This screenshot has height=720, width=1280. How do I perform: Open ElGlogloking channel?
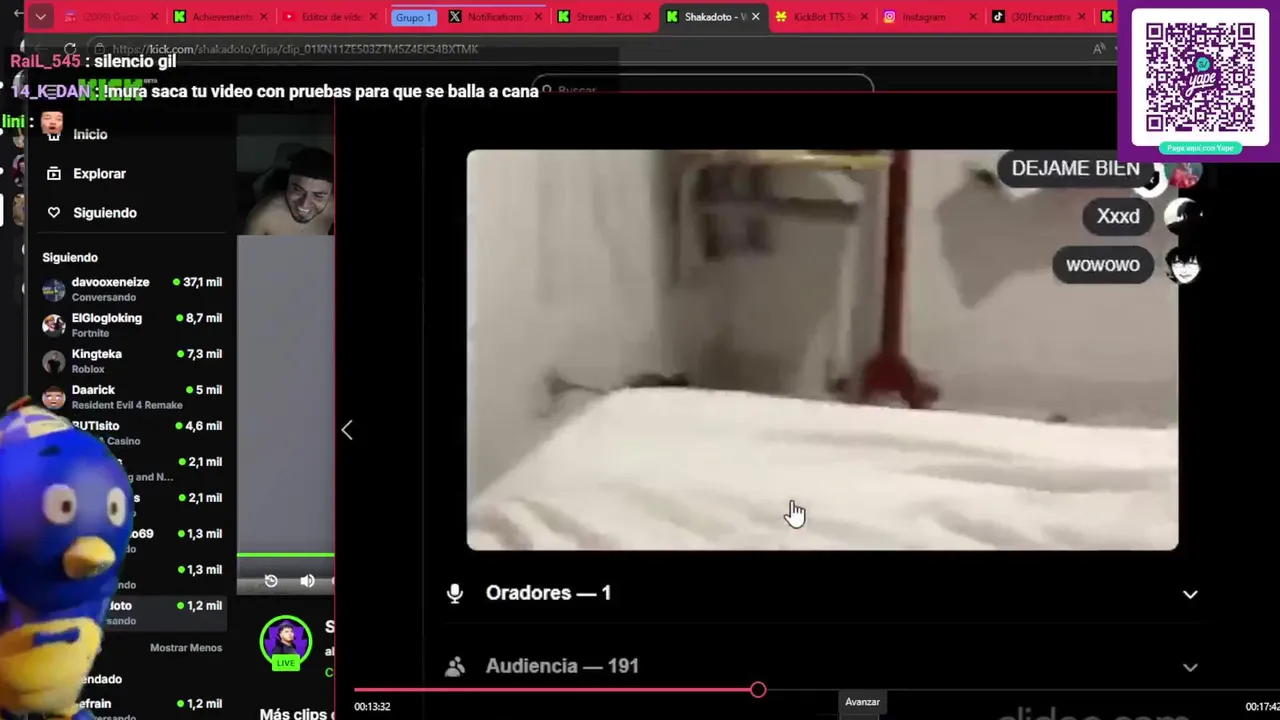click(132, 325)
